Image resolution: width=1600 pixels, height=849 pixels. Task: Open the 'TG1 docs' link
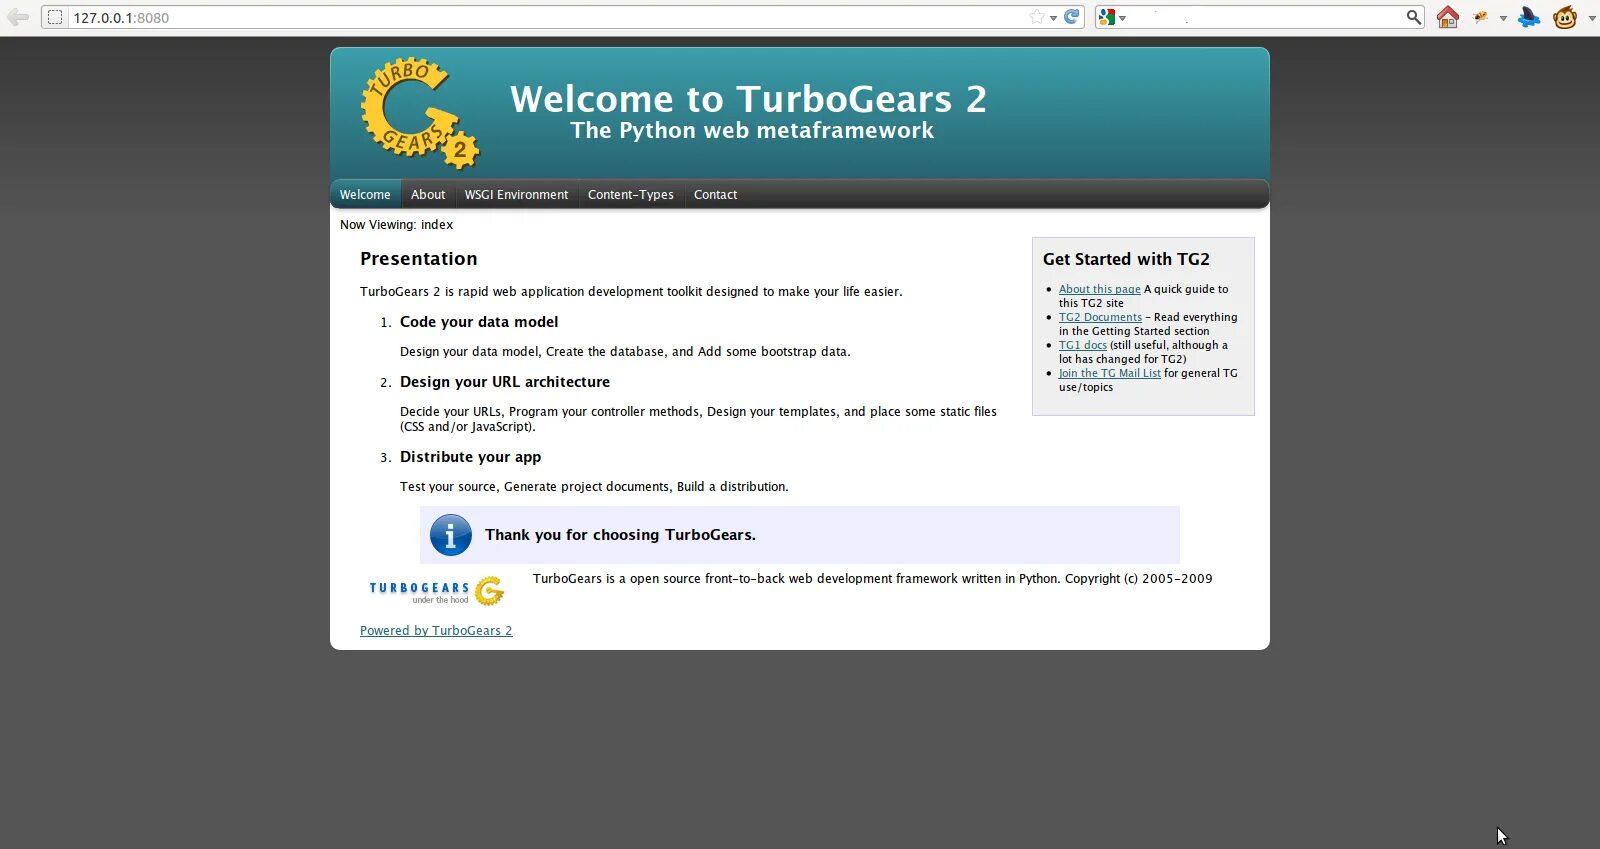(1083, 345)
